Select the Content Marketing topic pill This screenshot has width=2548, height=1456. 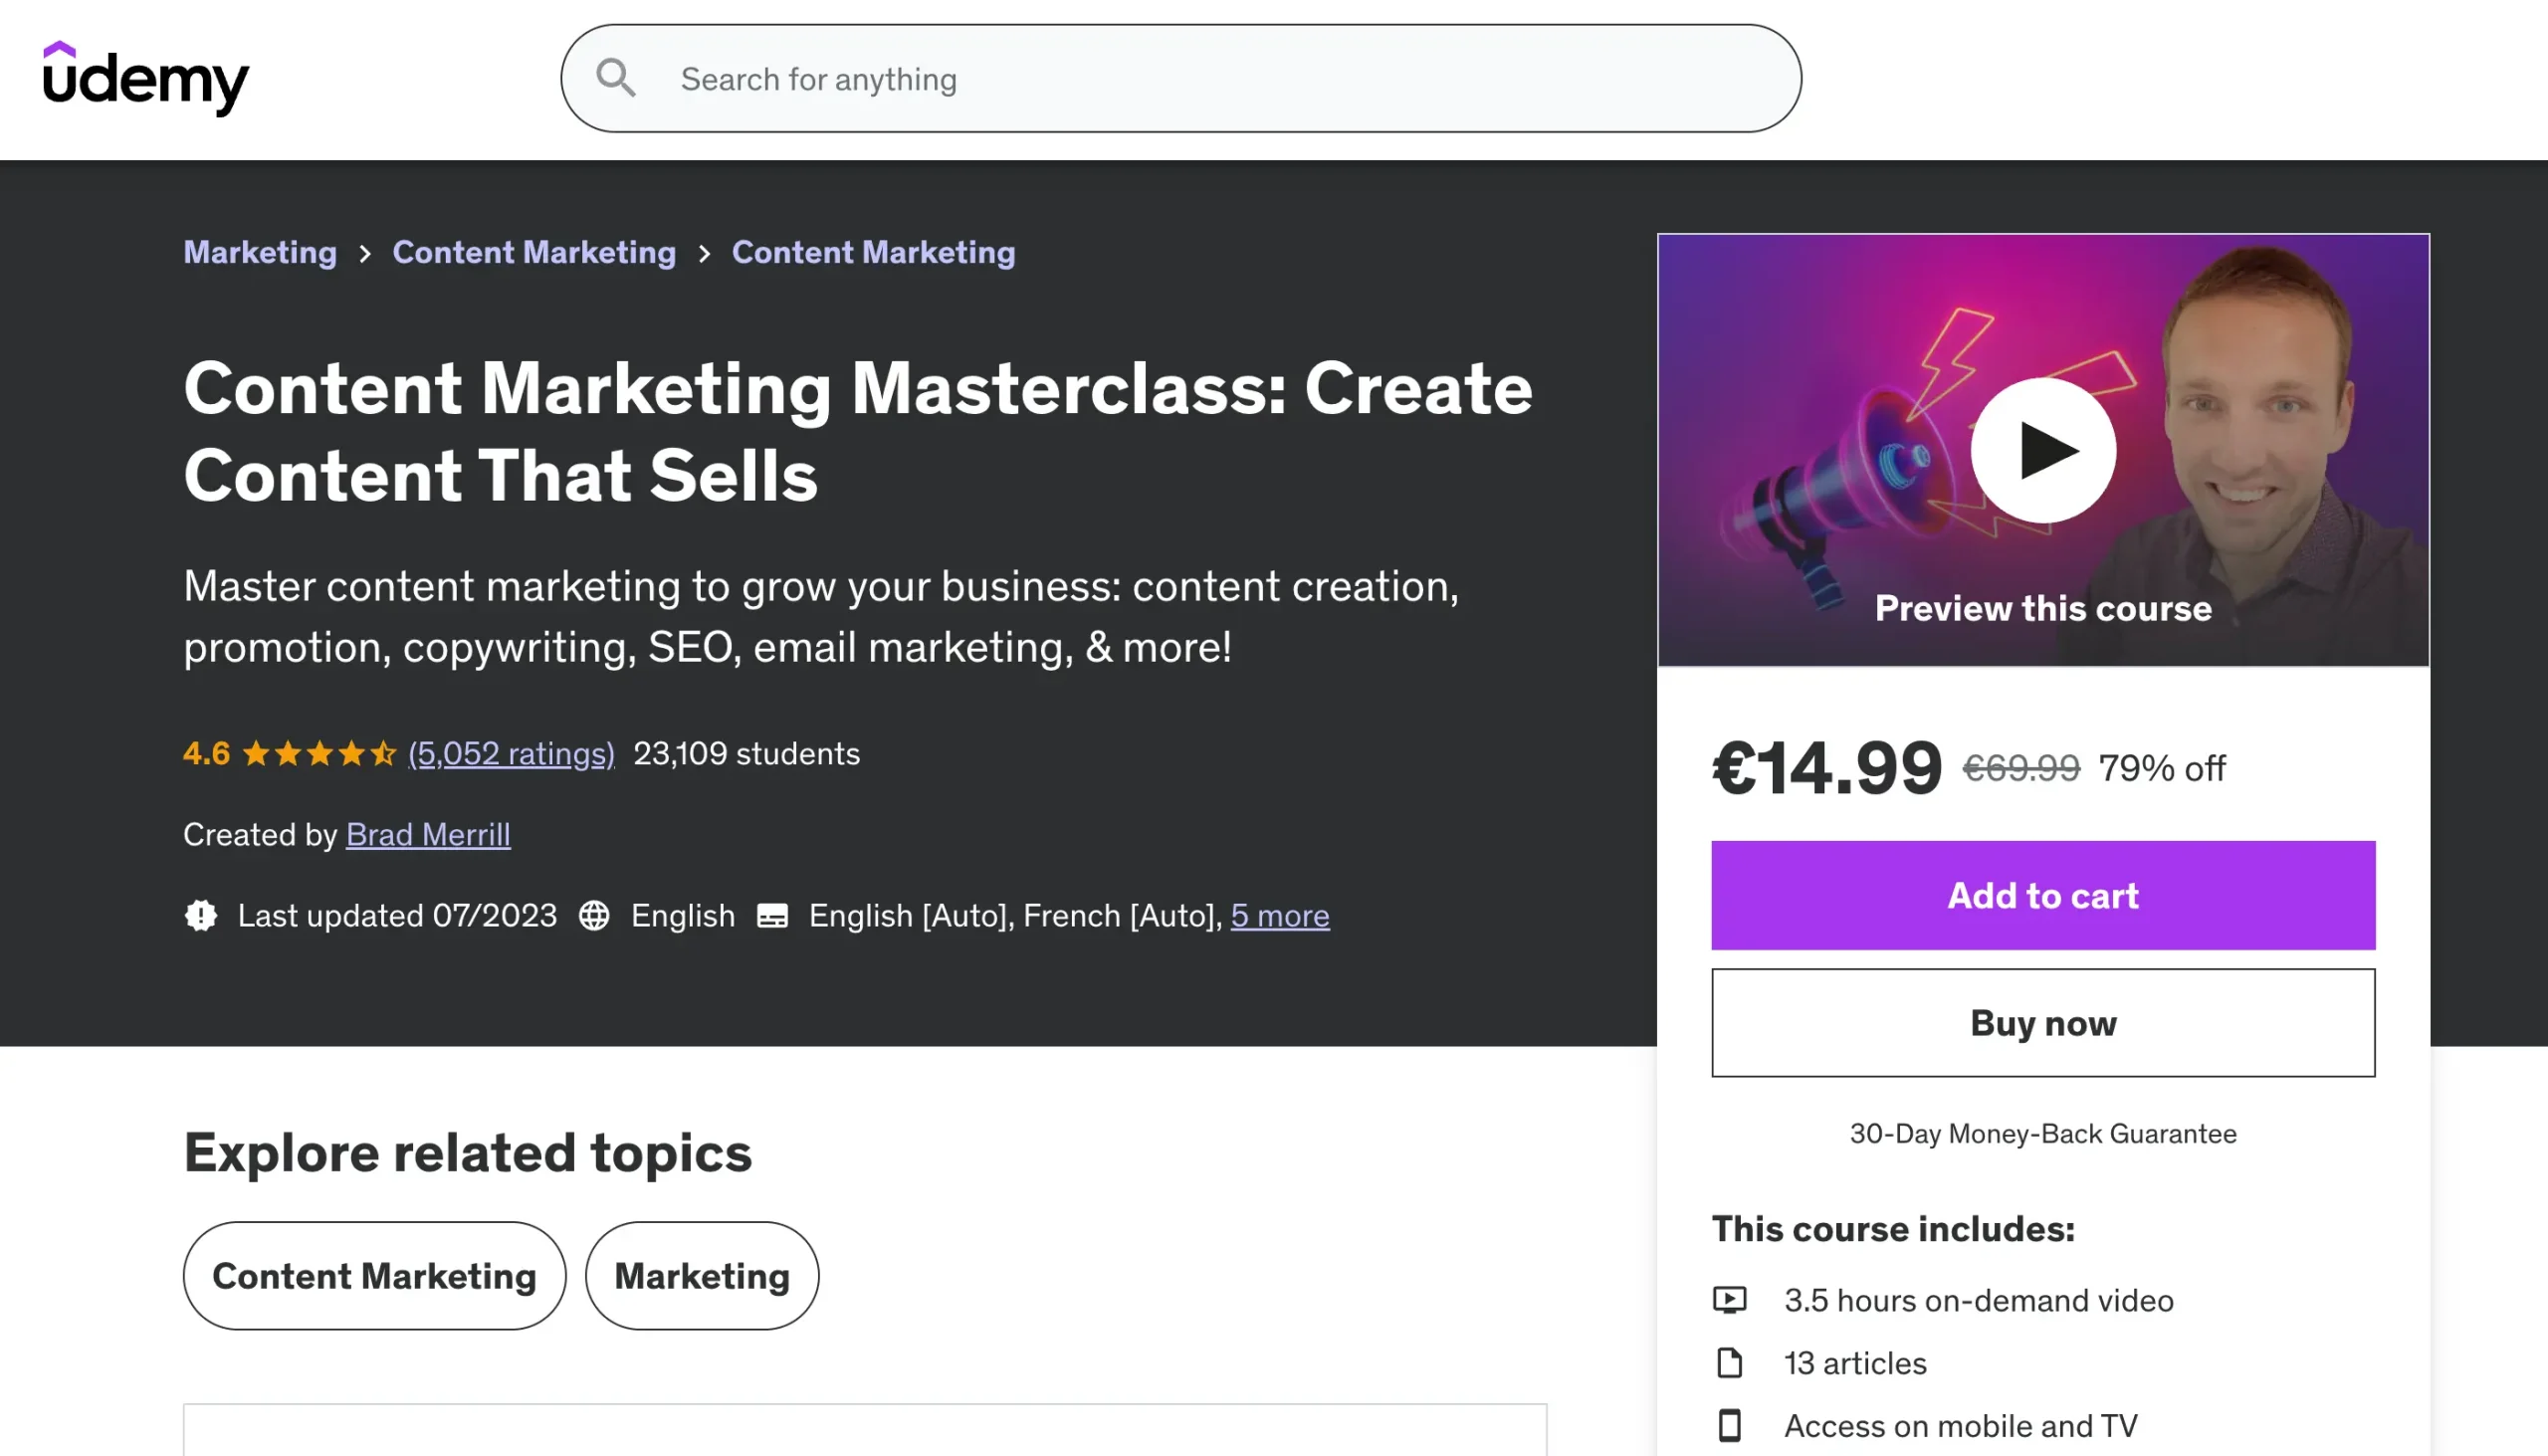[x=374, y=1275]
